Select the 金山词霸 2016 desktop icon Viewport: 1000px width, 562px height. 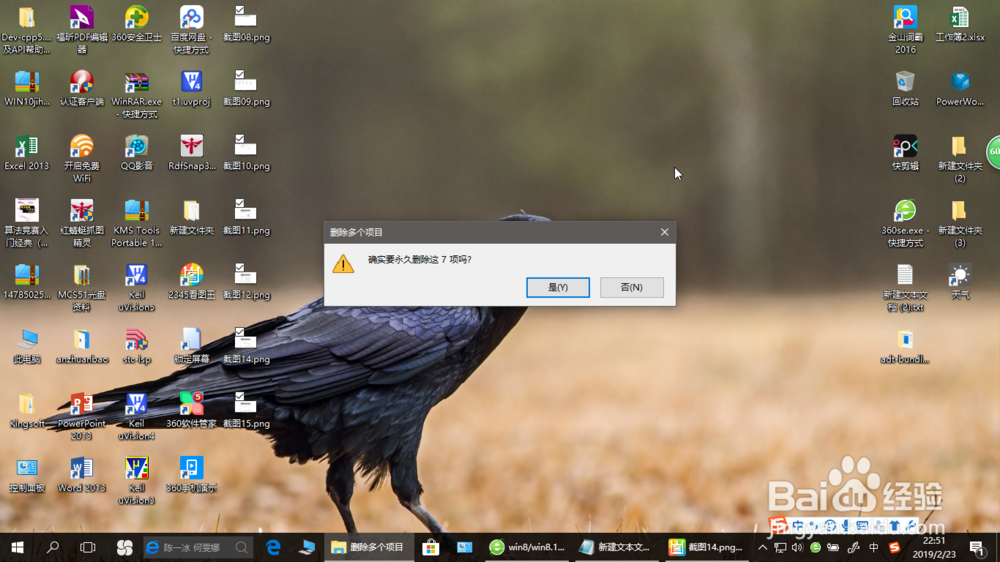[x=906, y=29]
